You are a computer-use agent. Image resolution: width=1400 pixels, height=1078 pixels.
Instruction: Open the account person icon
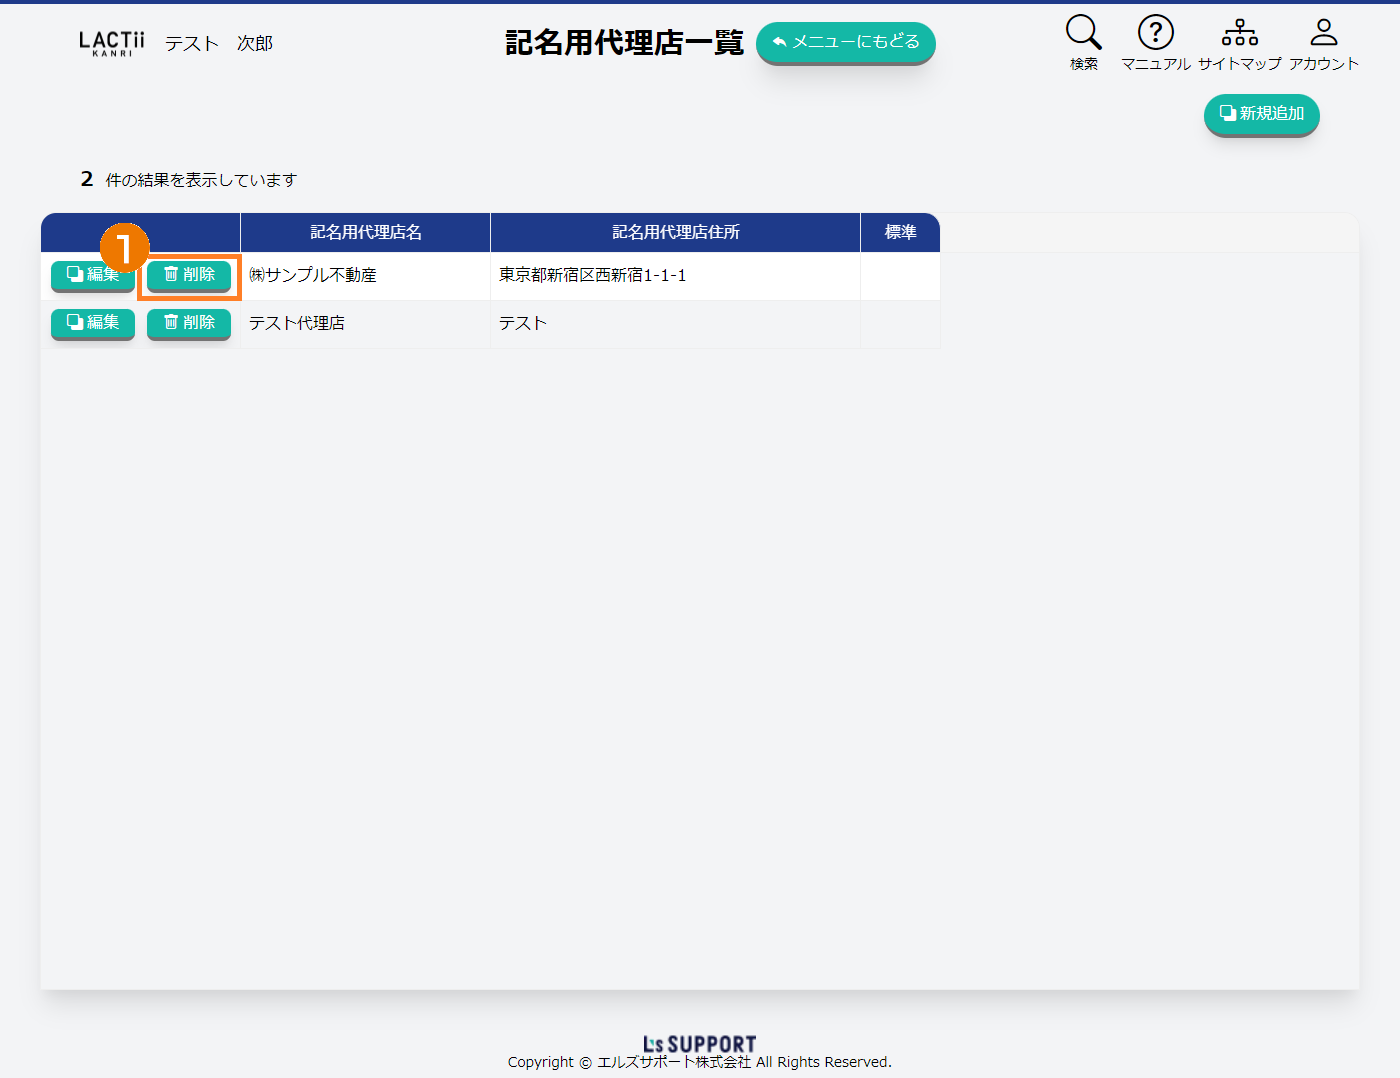(x=1323, y=33)
